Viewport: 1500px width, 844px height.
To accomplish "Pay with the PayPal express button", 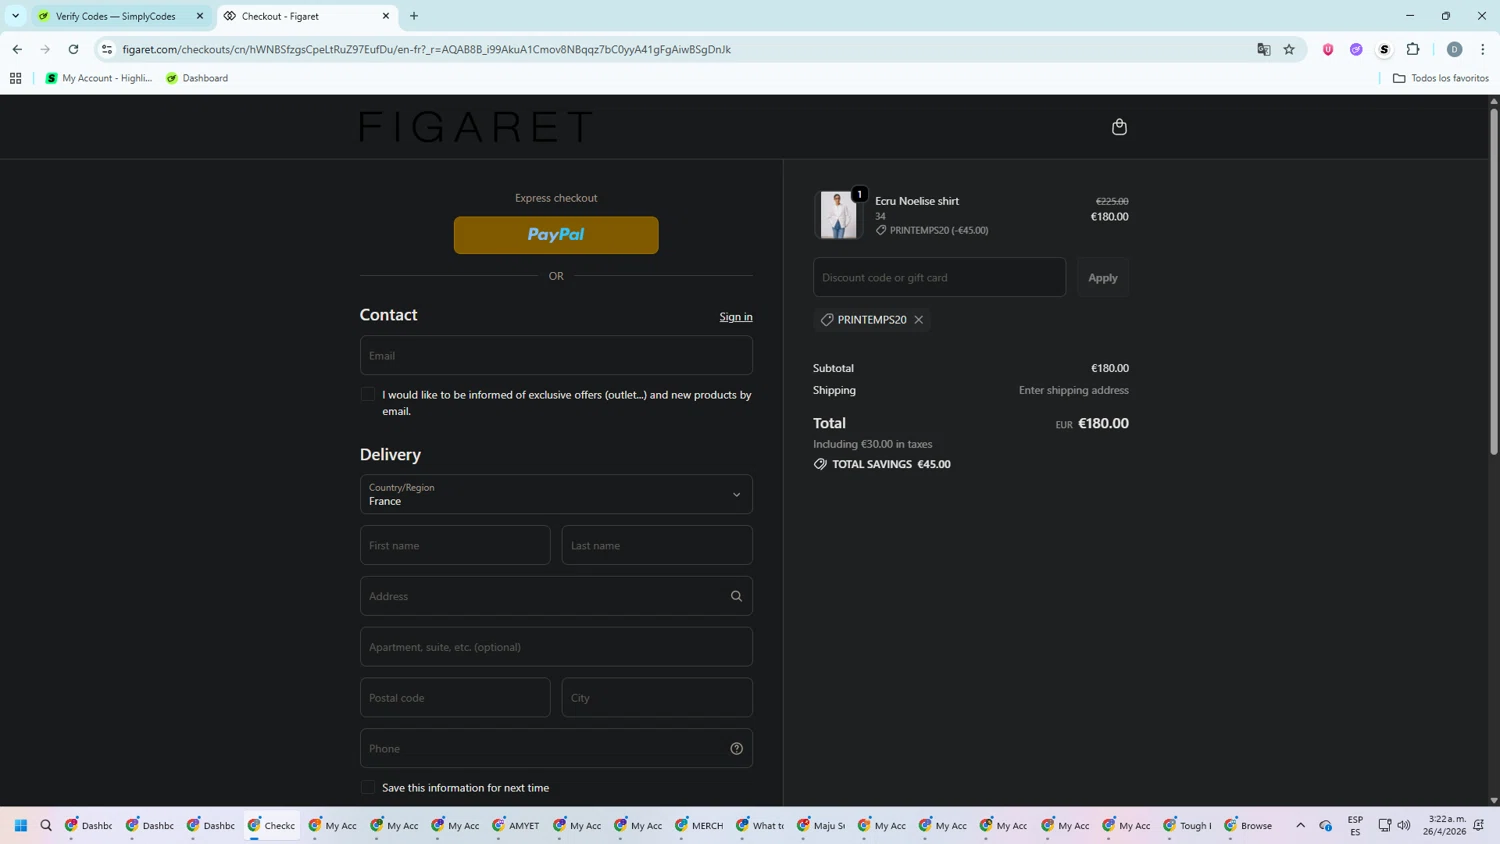I will pyautogui.click(x=556, y=235).
